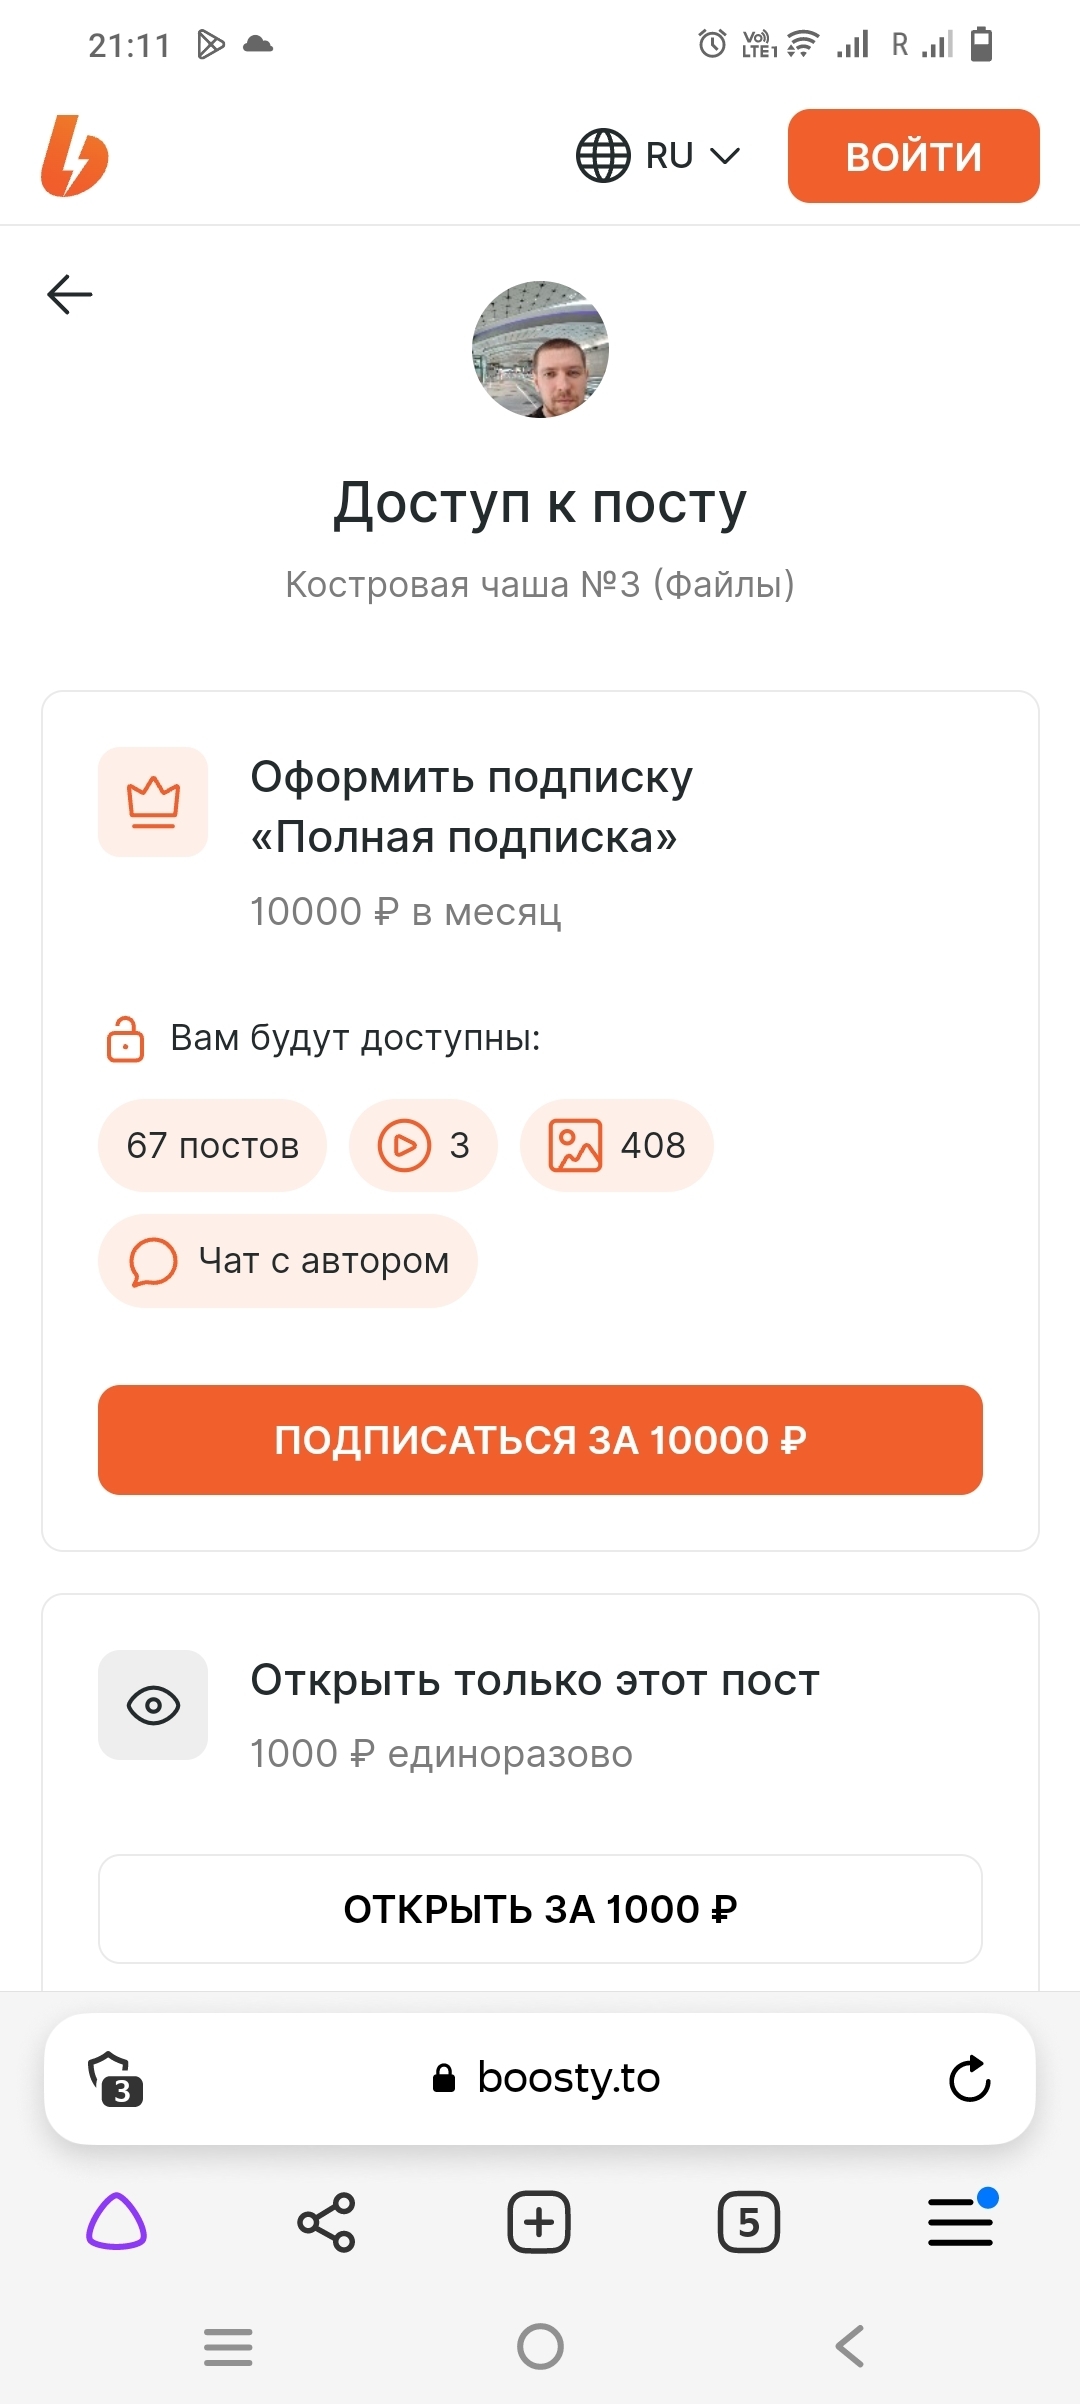
Task: Open the browser hamburger menu
Action: click(960, 2222)
